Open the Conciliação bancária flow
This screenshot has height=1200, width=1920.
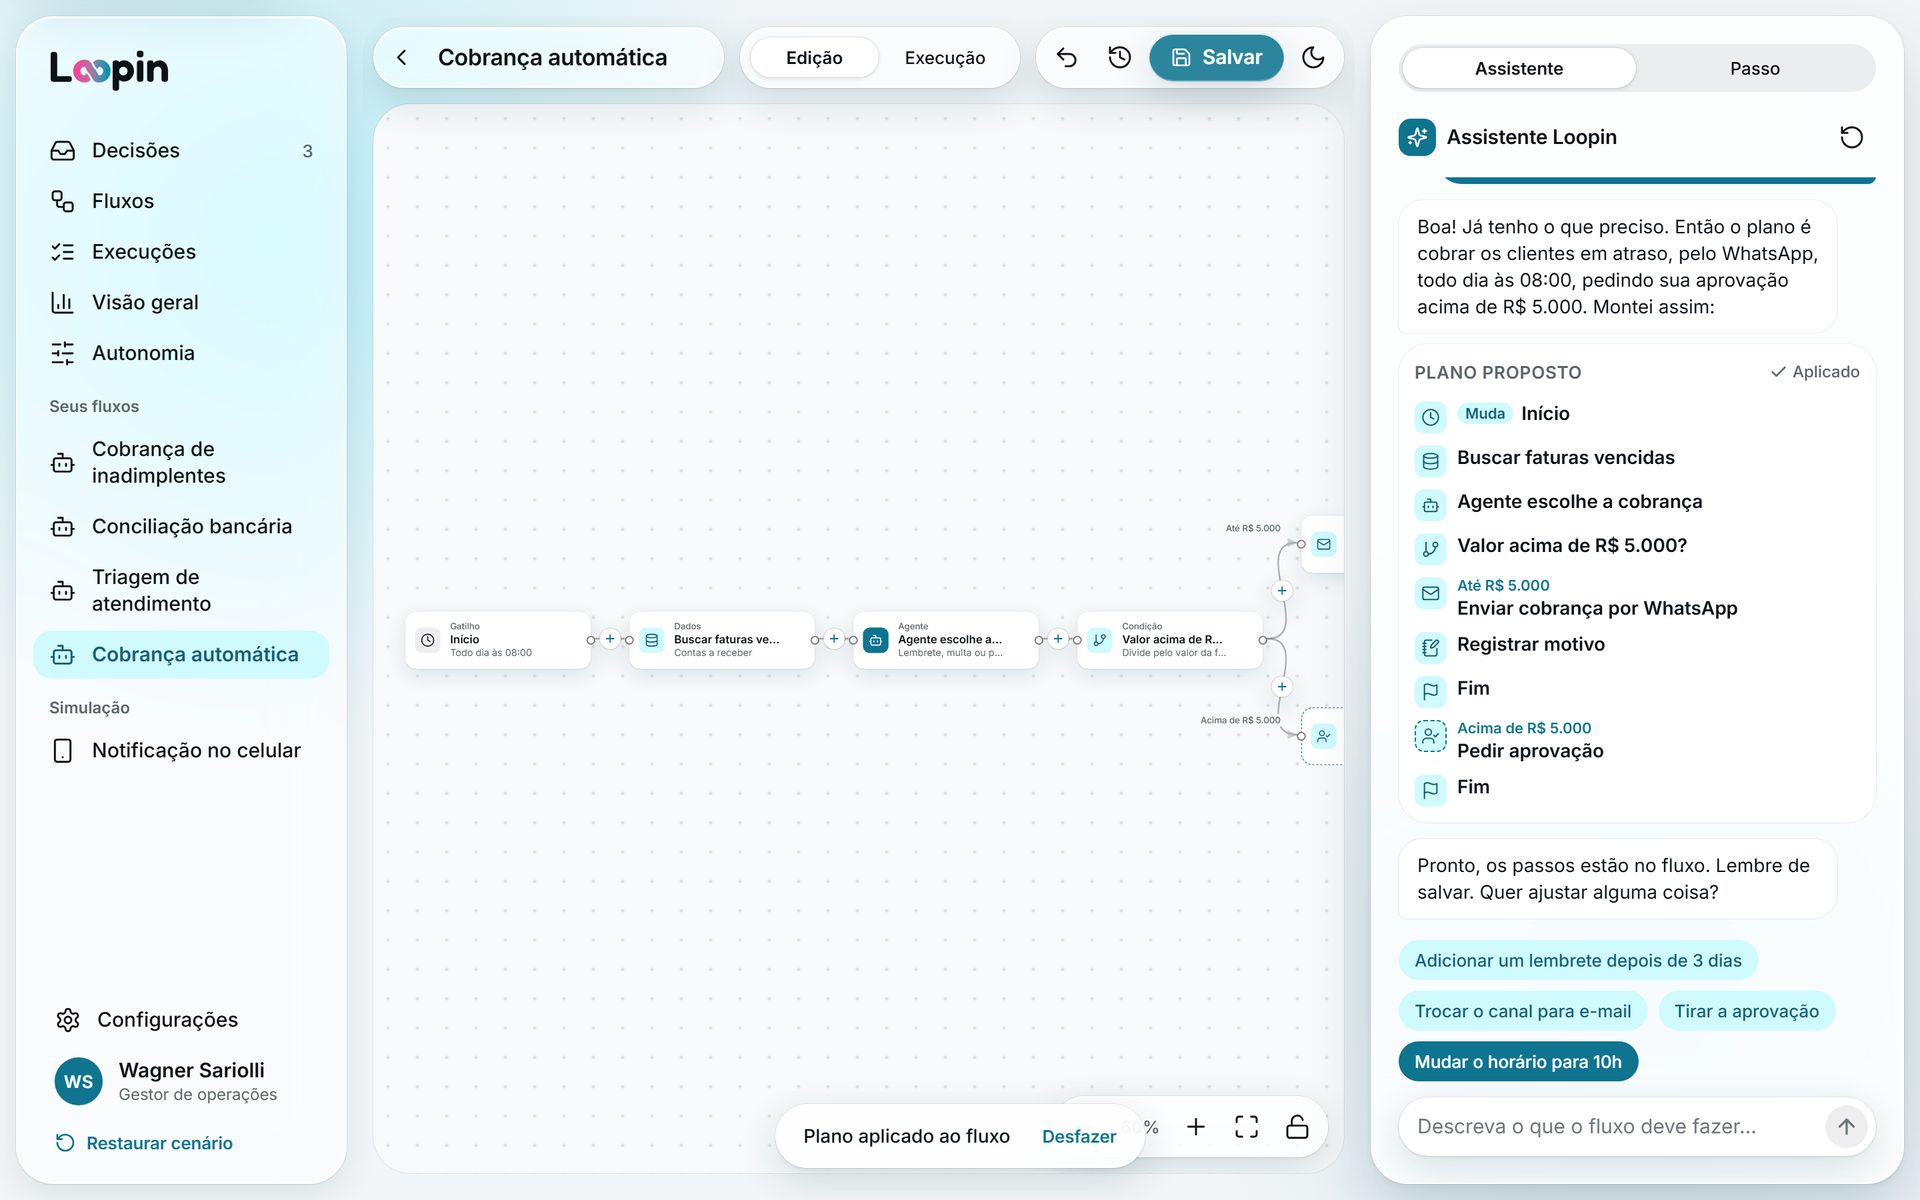pyautogui.click(x=181, y=526)
